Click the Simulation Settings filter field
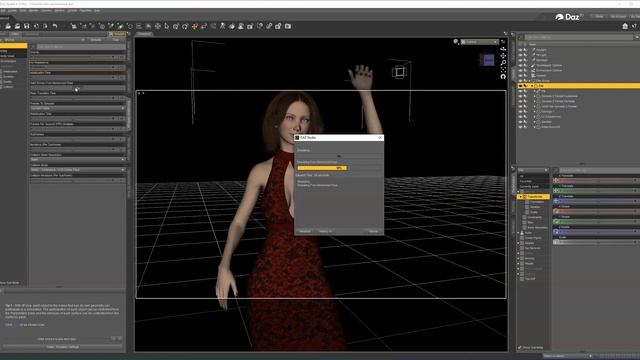Image resolution: width=640 pixels, height=360 pixels. tap(80, 47)
